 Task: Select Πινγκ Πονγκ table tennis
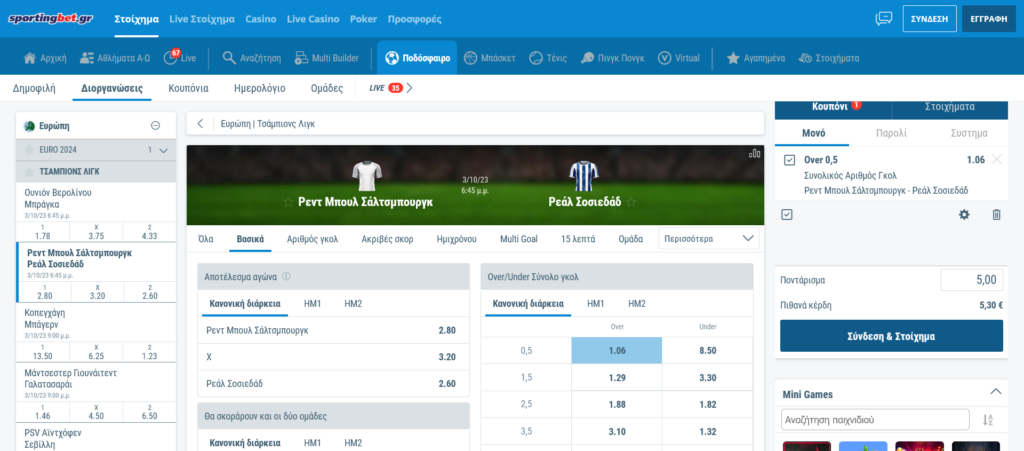click(612, 58)
